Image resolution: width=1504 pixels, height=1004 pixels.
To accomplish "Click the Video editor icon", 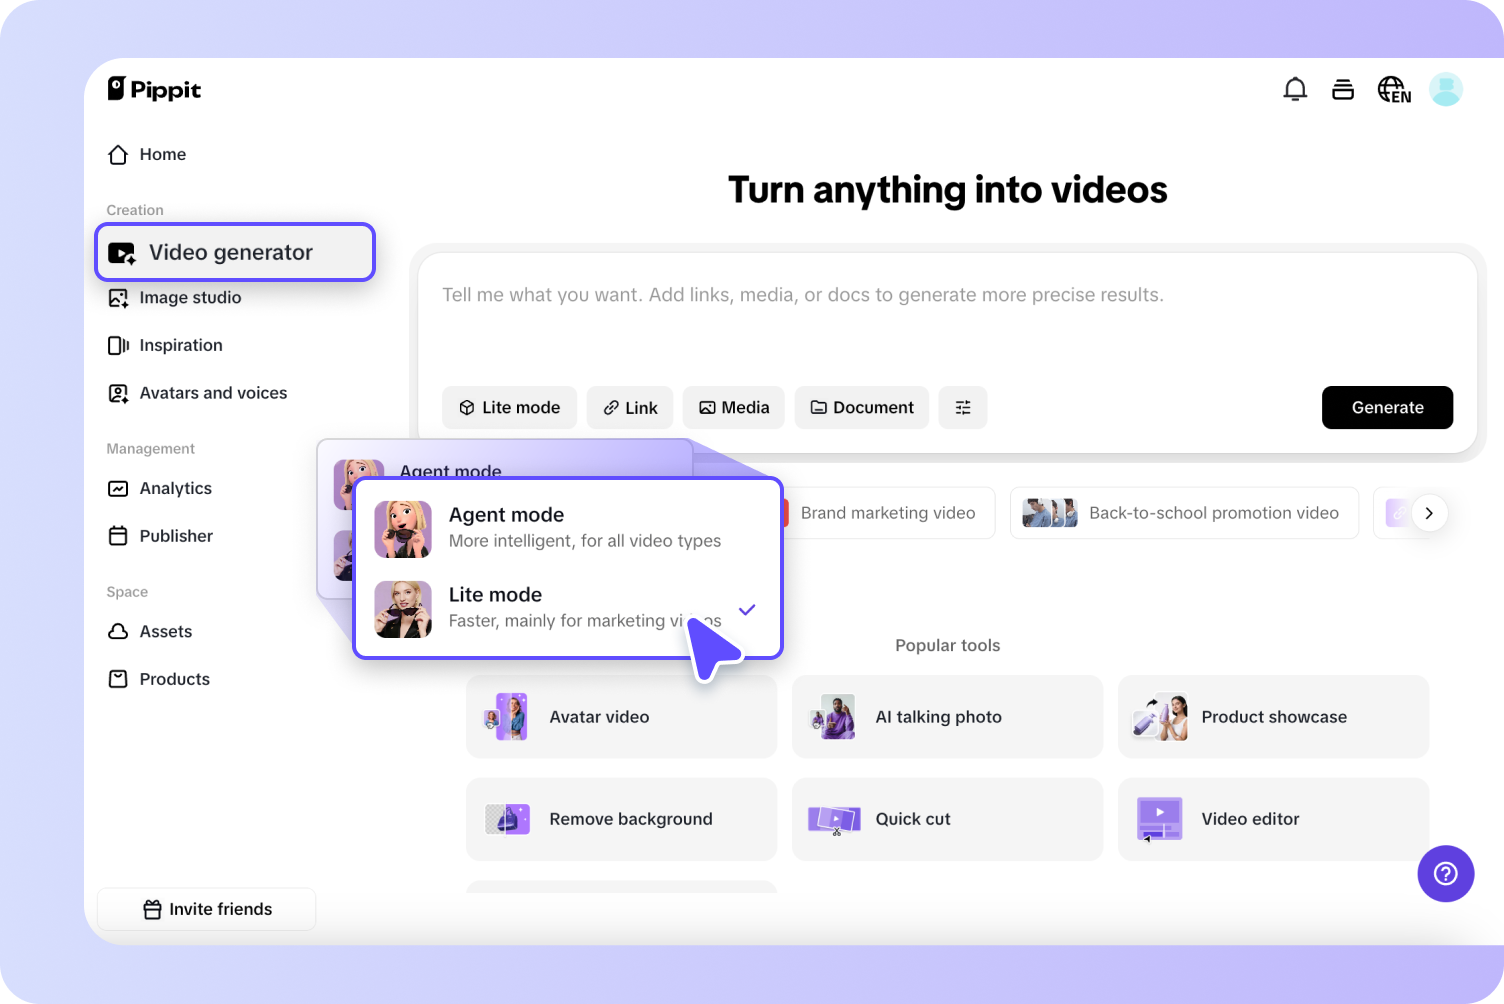I will tap(1159, 819).
